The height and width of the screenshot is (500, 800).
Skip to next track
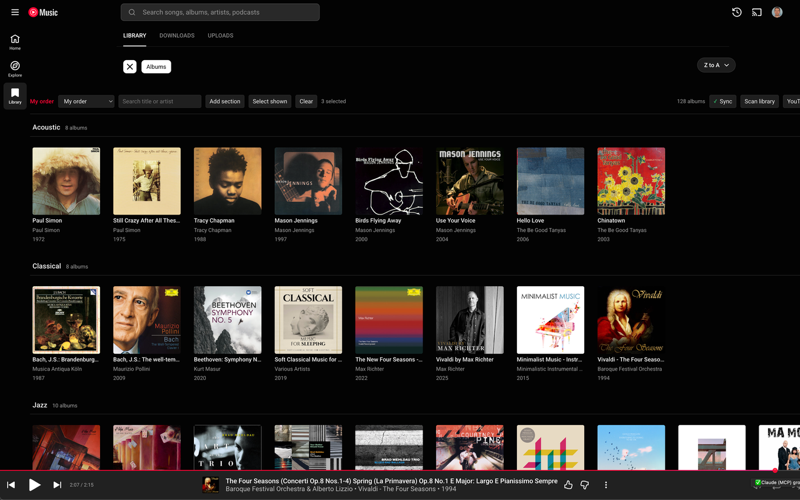57,485
